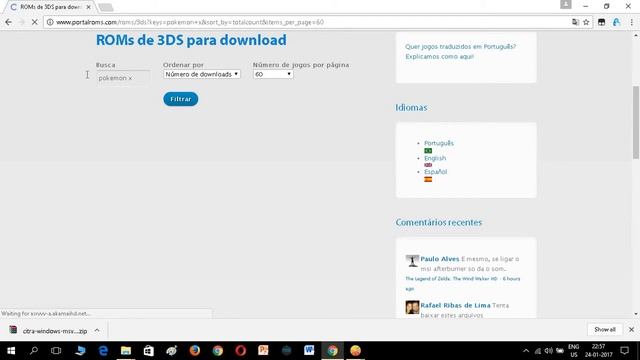Switch site language to English

(x=435, y=158)
